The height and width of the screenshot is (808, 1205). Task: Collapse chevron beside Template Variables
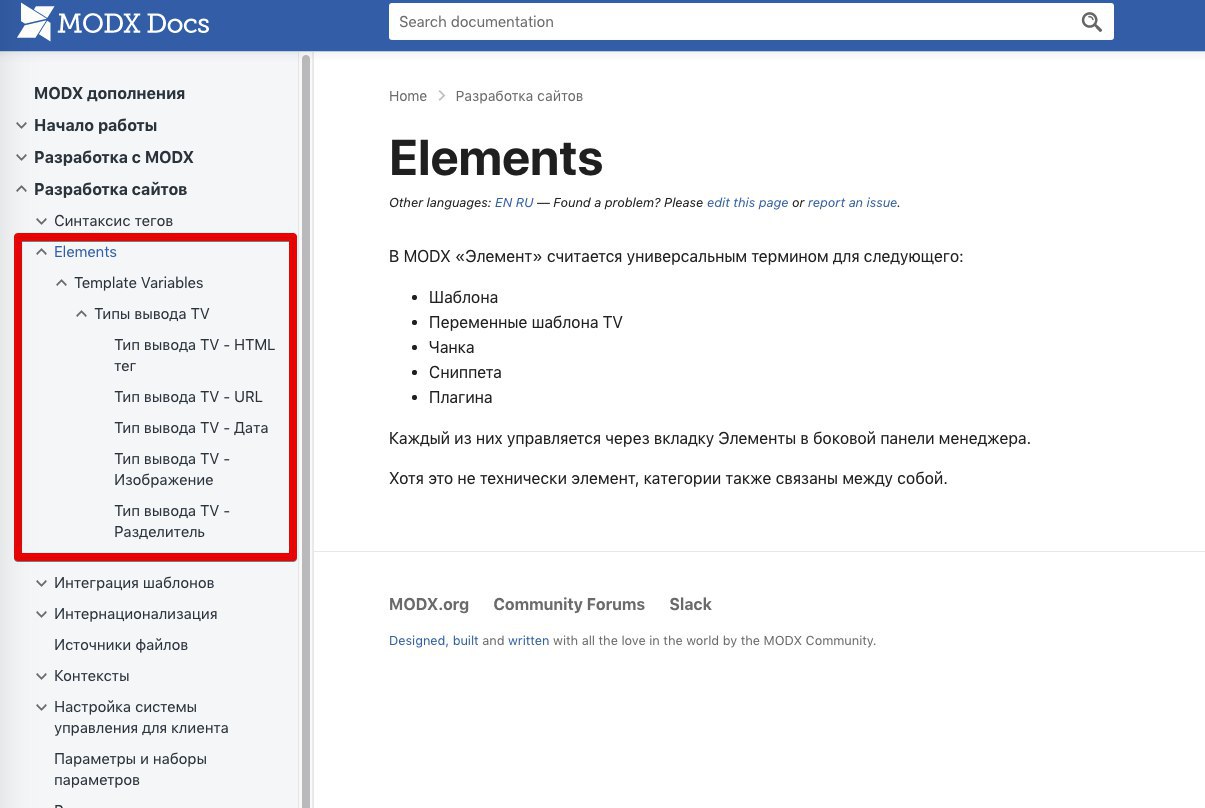[61, 283]
